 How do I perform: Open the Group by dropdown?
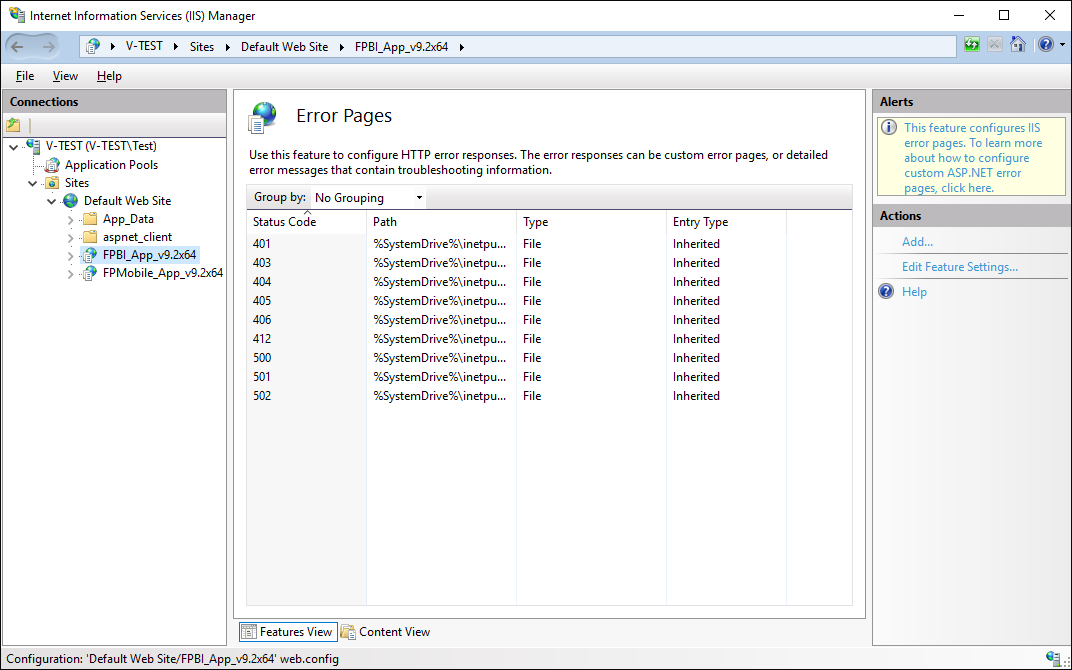click(x=368, y=198)
